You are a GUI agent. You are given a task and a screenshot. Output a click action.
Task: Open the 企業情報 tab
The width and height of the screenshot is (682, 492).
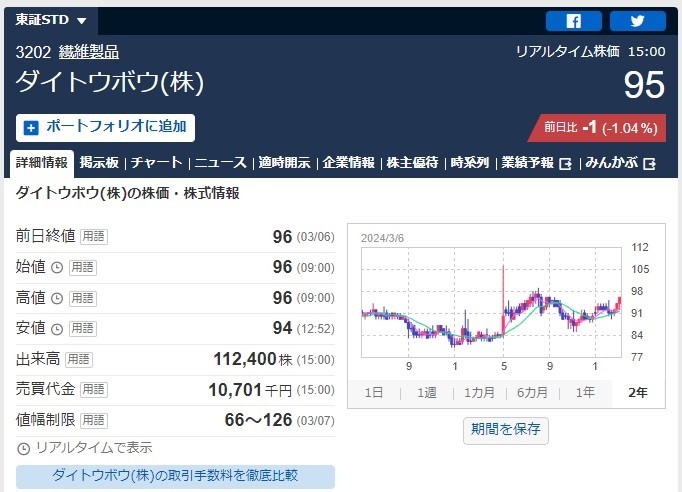[x=348, y=163]
